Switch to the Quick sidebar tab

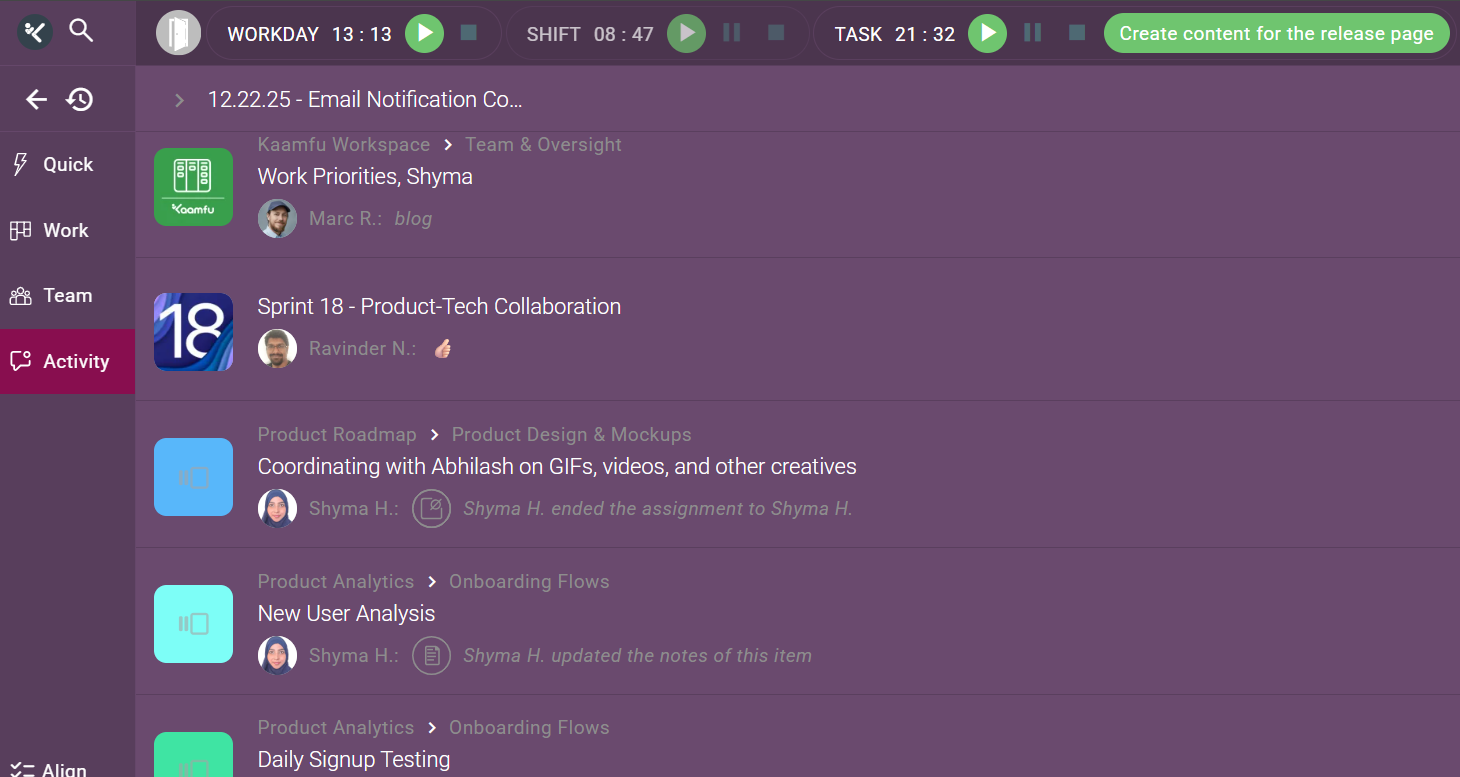pyautogui.click(x=67, y=165)
